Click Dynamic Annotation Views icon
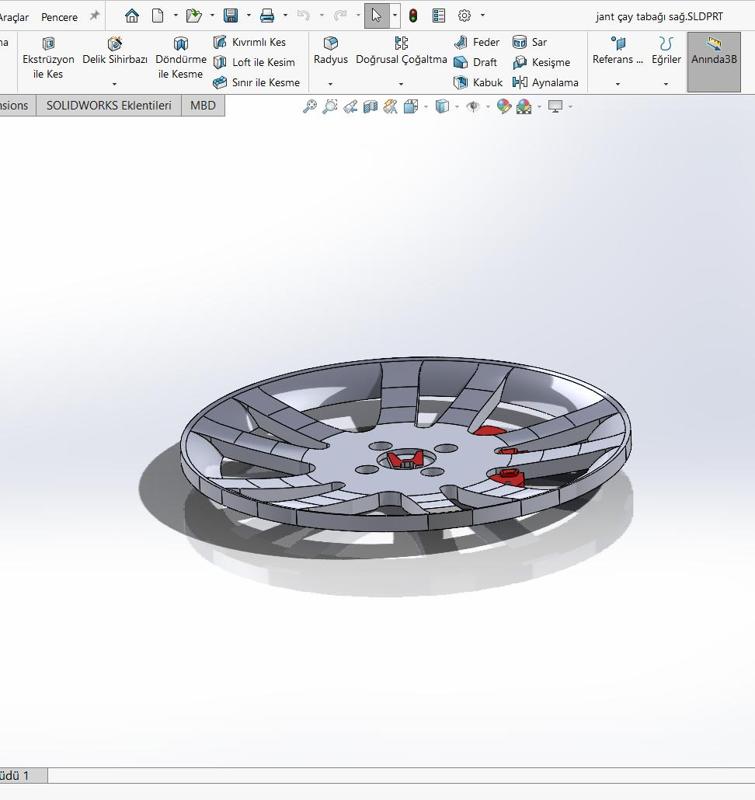 [x=390, y=106]
